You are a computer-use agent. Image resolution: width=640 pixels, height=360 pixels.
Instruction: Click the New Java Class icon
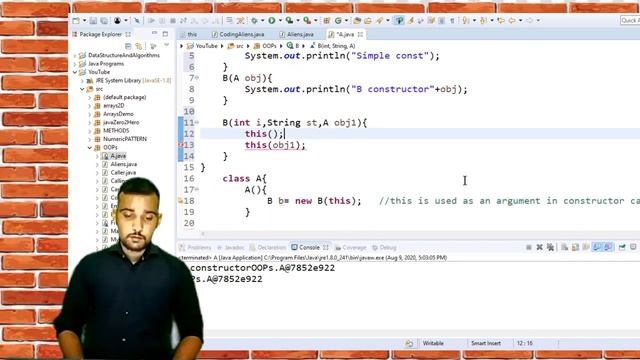point(338,20)
